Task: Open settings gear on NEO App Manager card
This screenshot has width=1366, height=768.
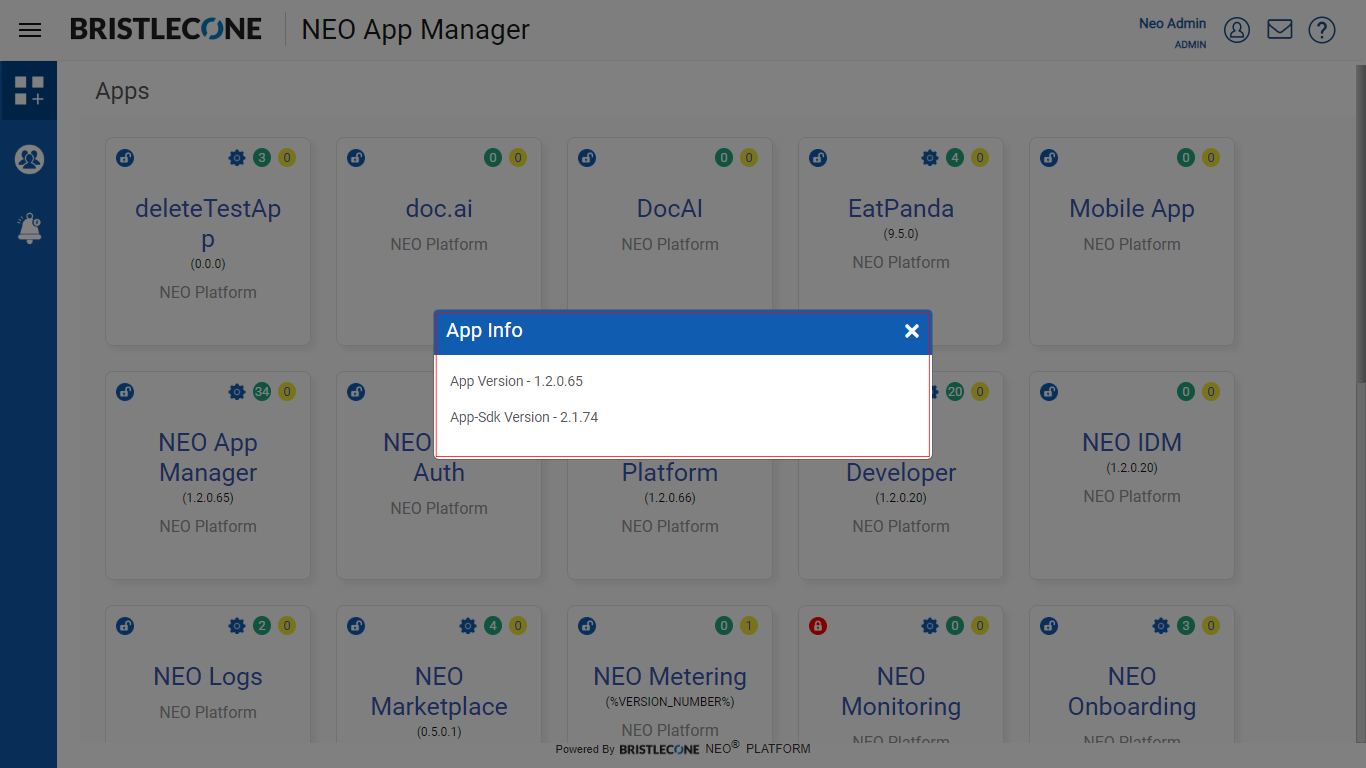Action: click(x=237, y=391)
